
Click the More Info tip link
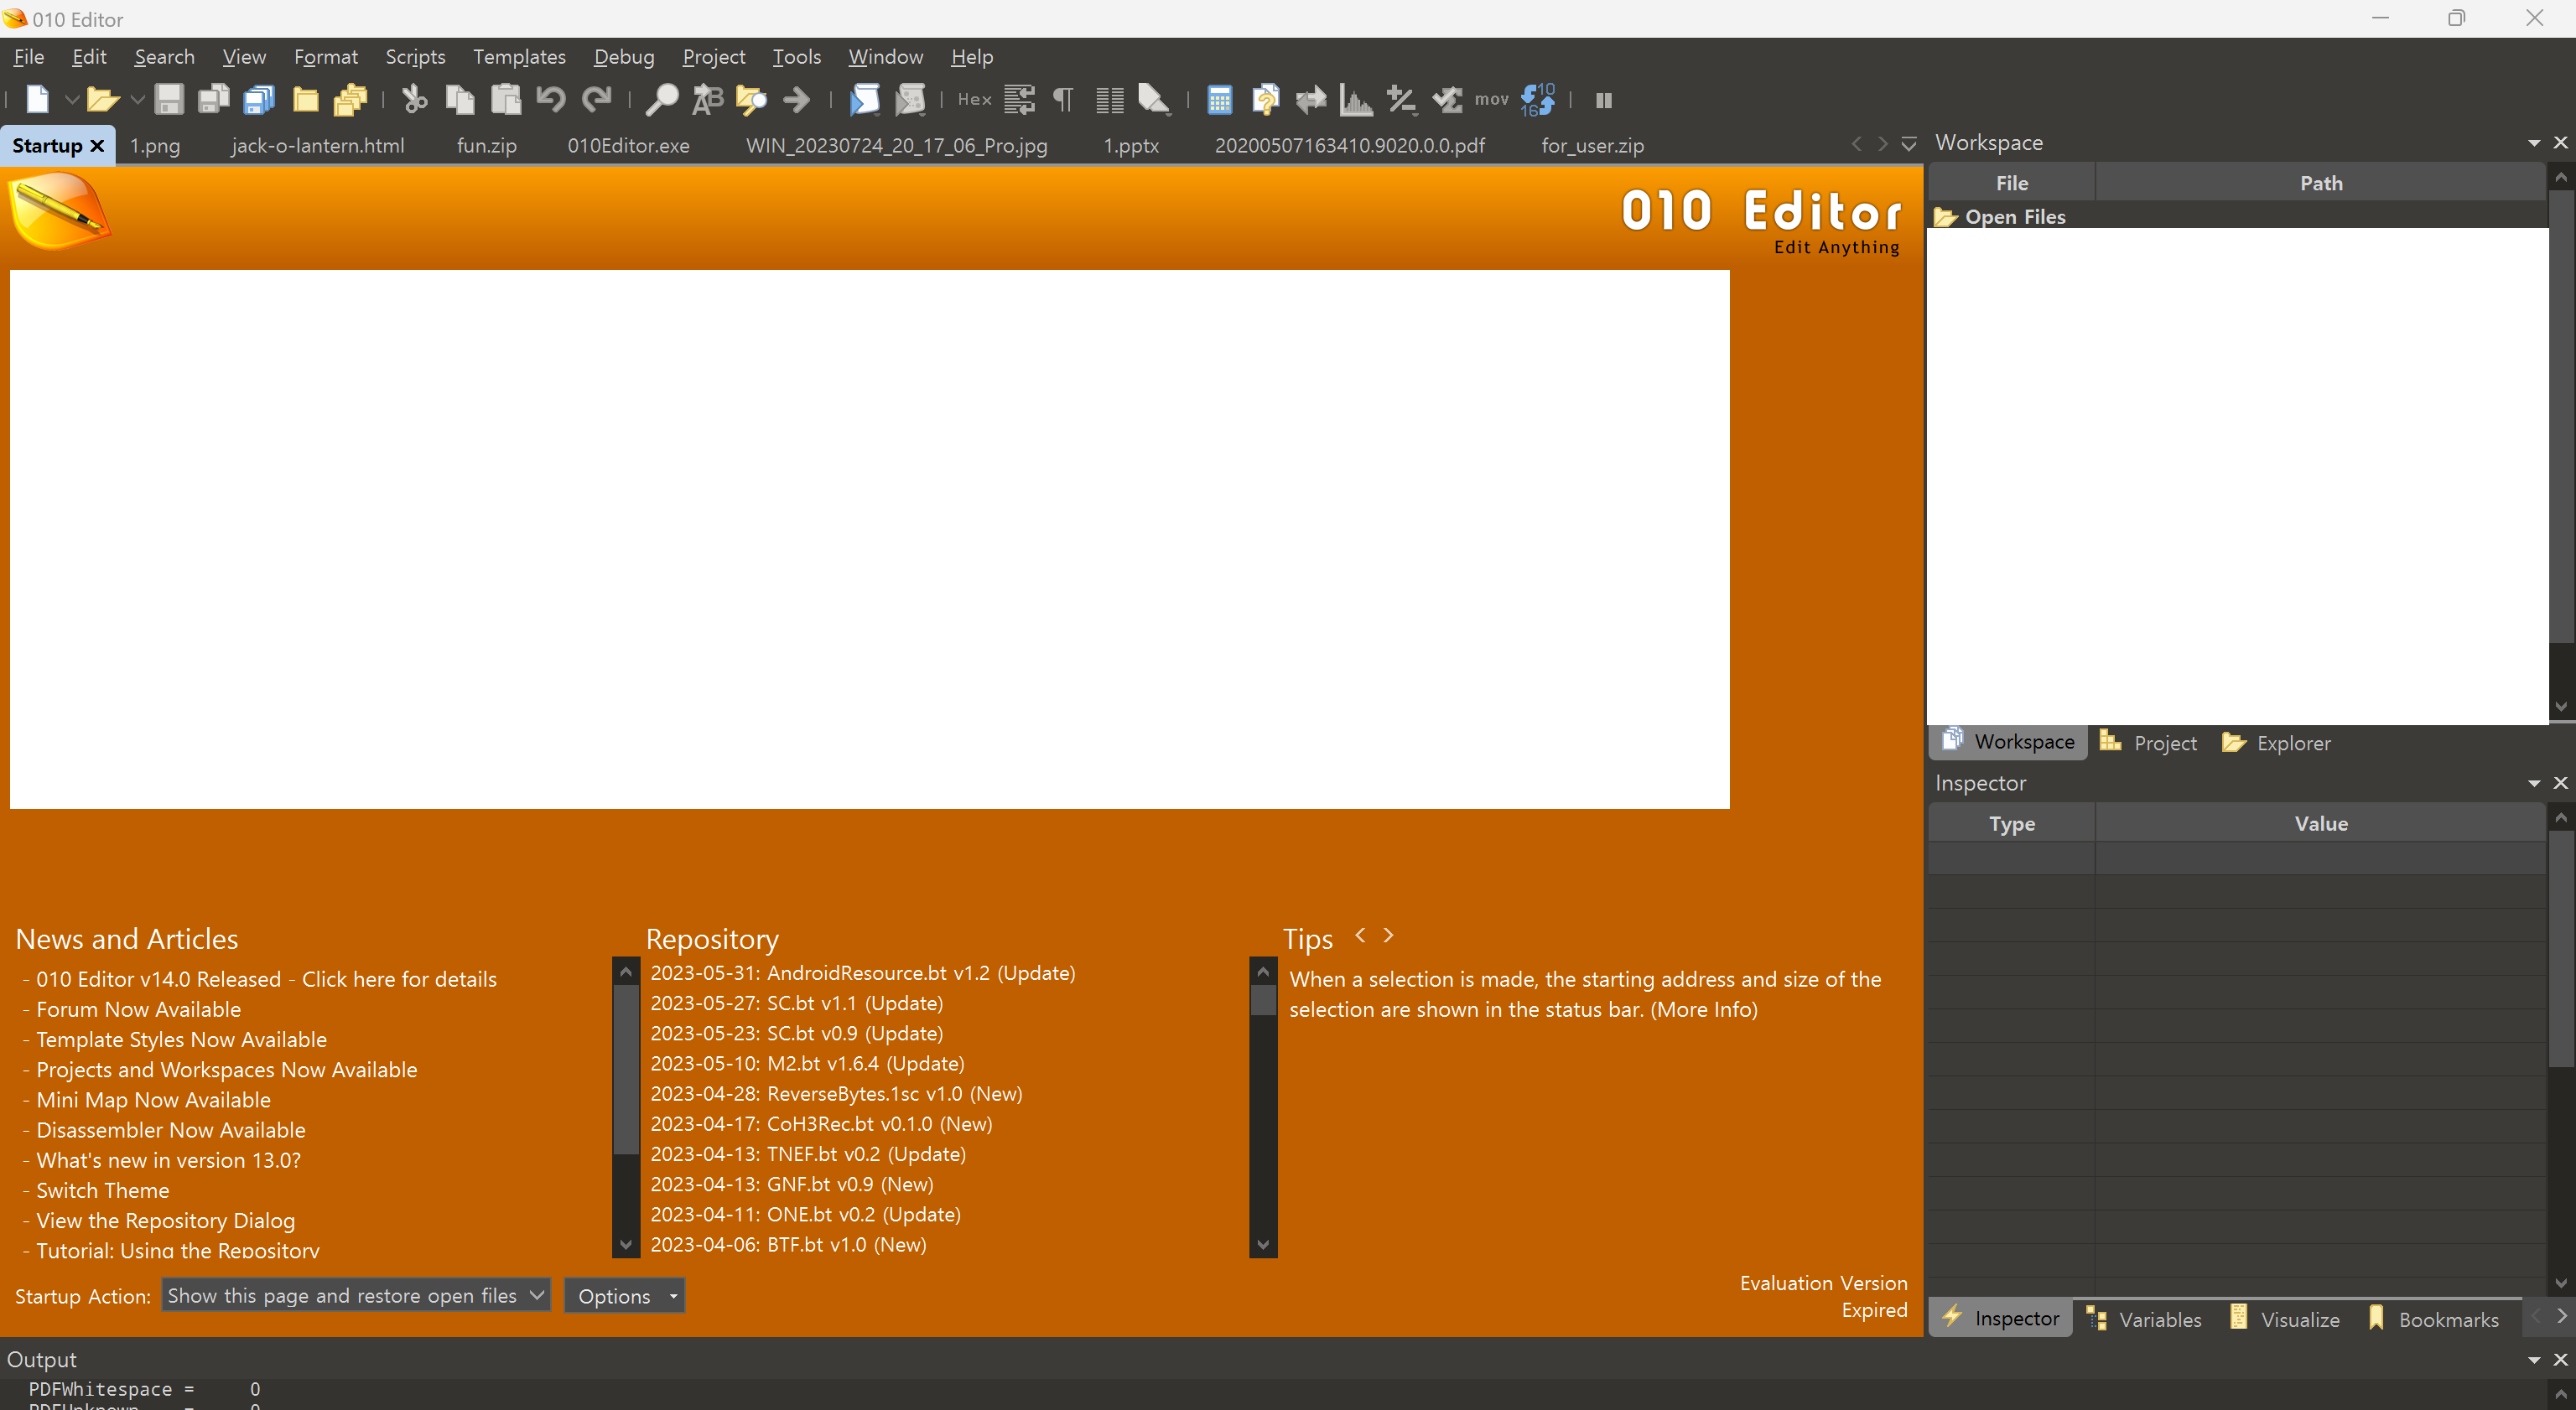(1704, 1009)
